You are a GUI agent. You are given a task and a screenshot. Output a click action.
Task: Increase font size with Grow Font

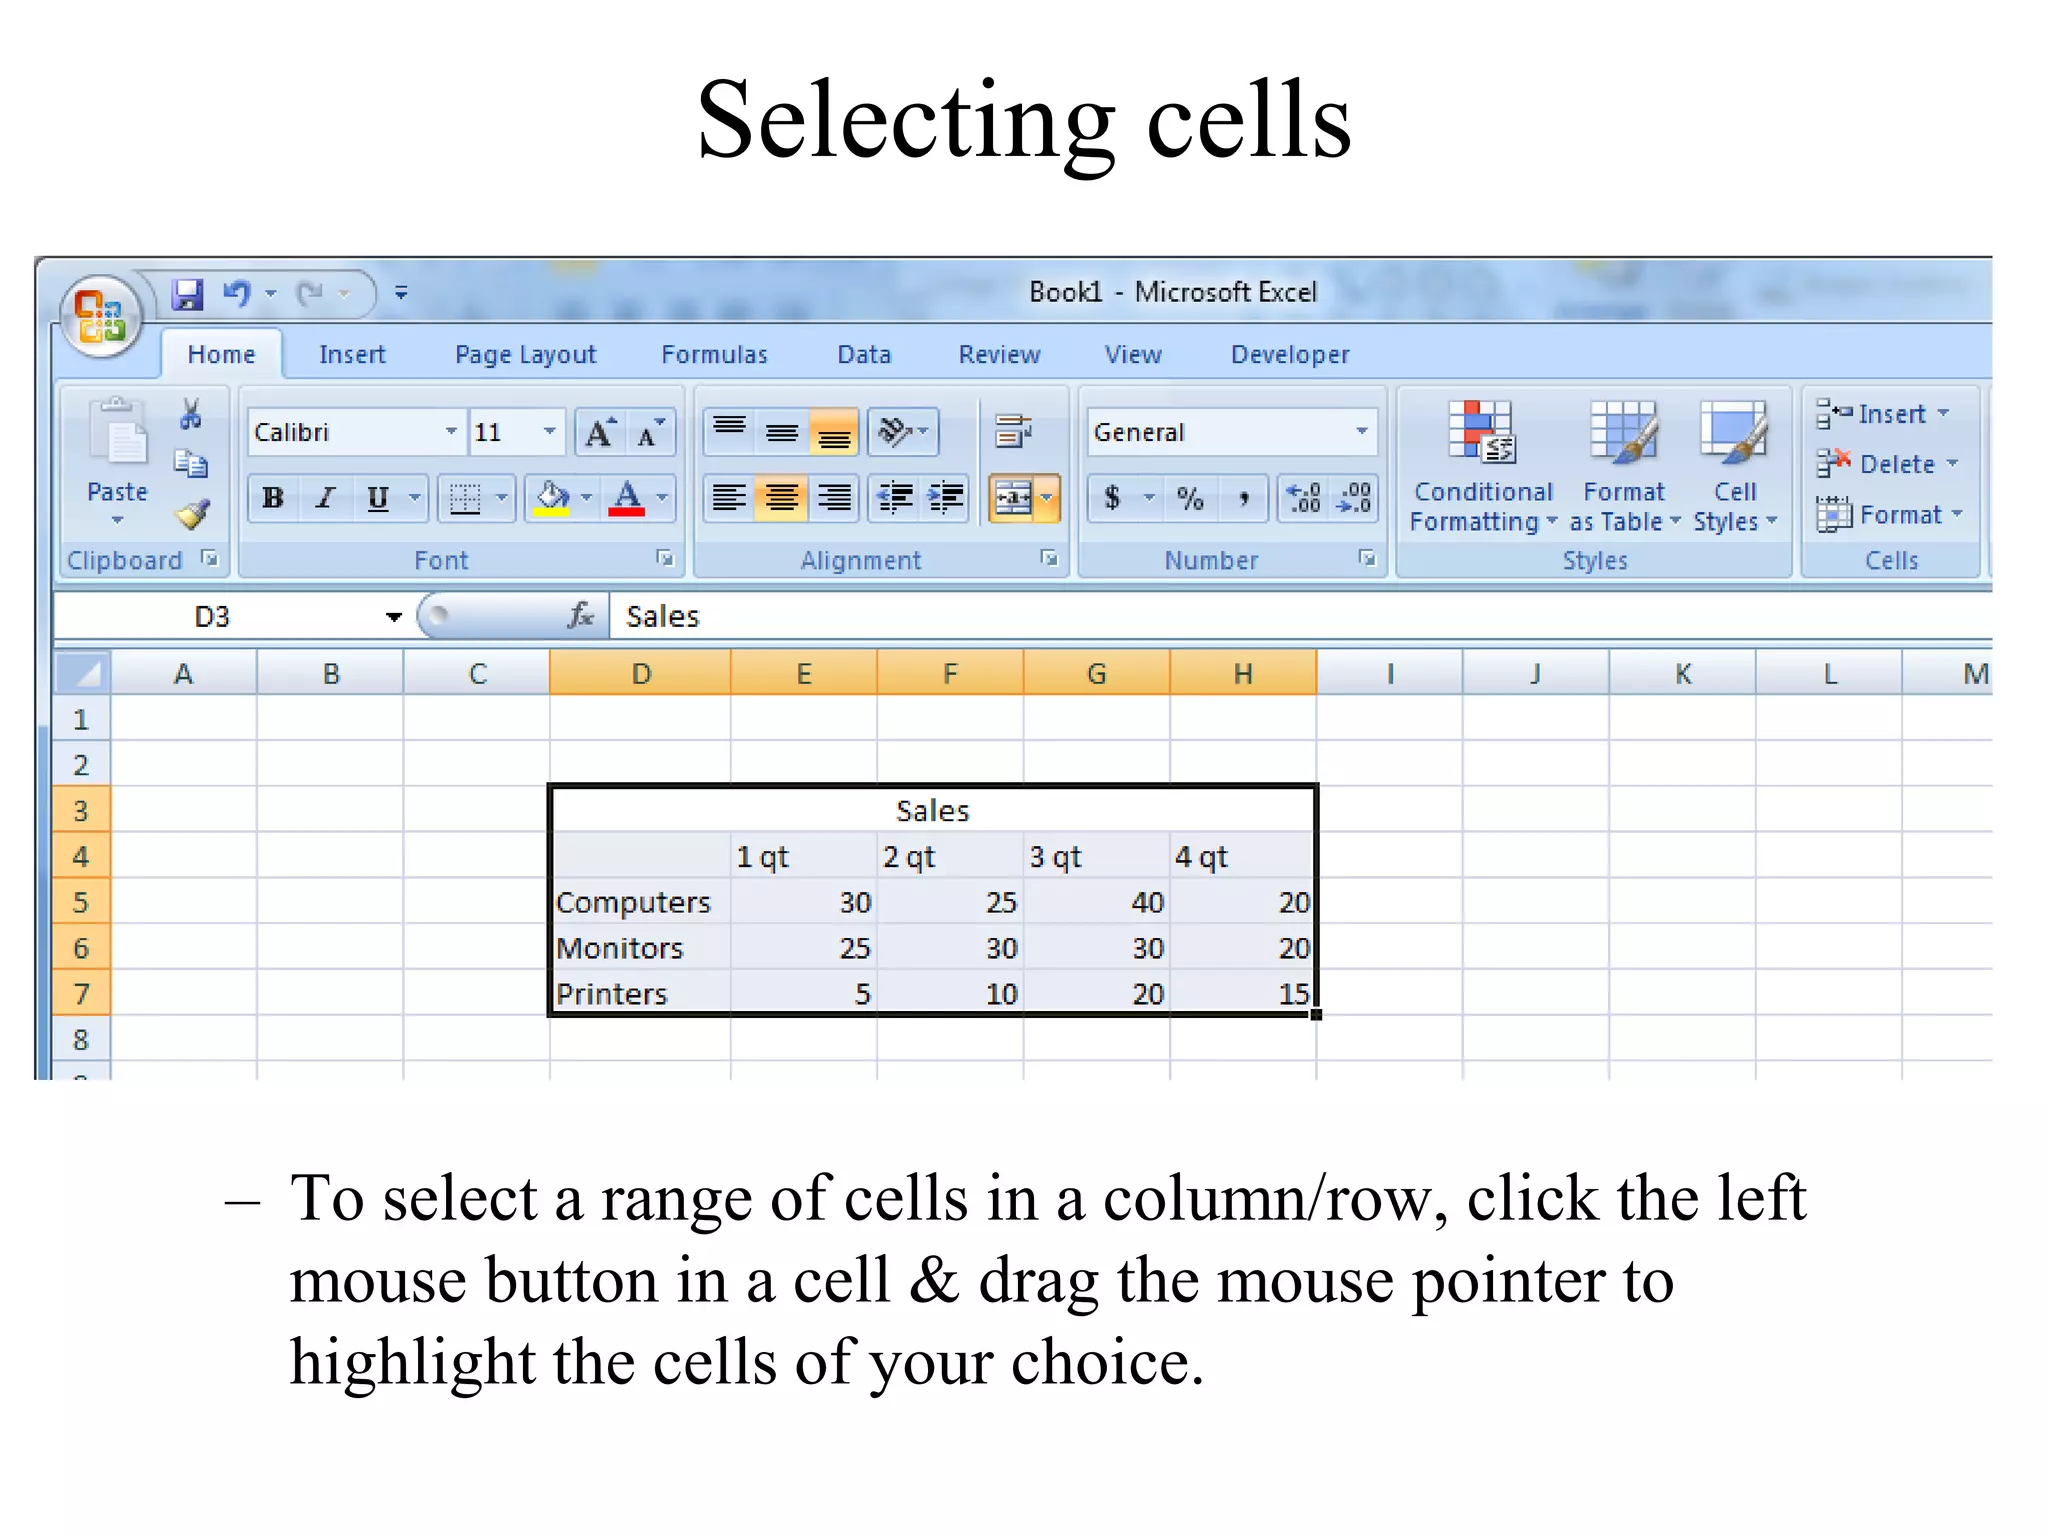coord(600,432)
